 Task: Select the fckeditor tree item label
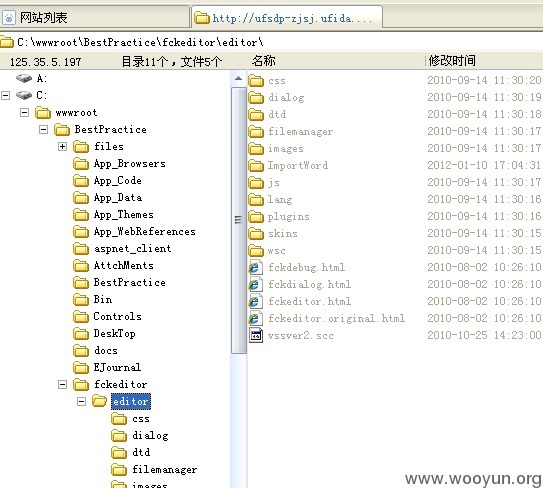click(x=121, y=384)
